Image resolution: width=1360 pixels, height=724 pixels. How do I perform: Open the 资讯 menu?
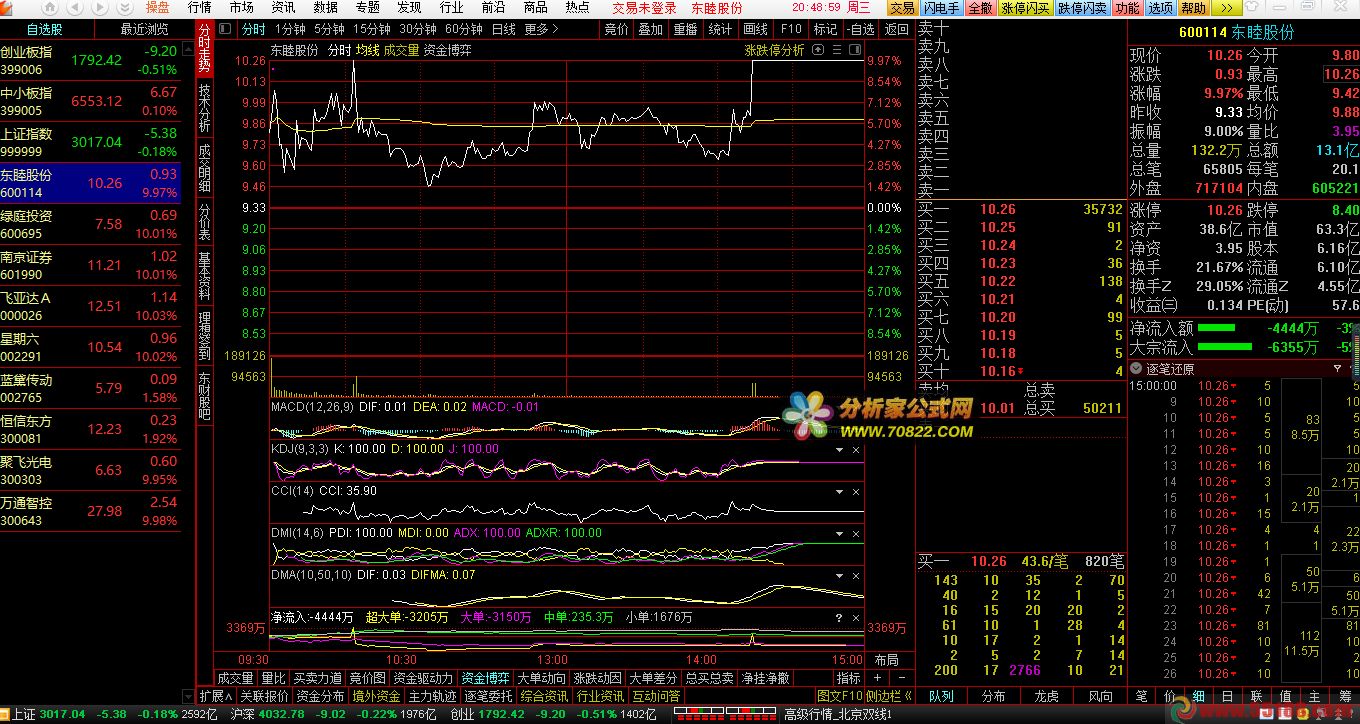coord(283,7)
